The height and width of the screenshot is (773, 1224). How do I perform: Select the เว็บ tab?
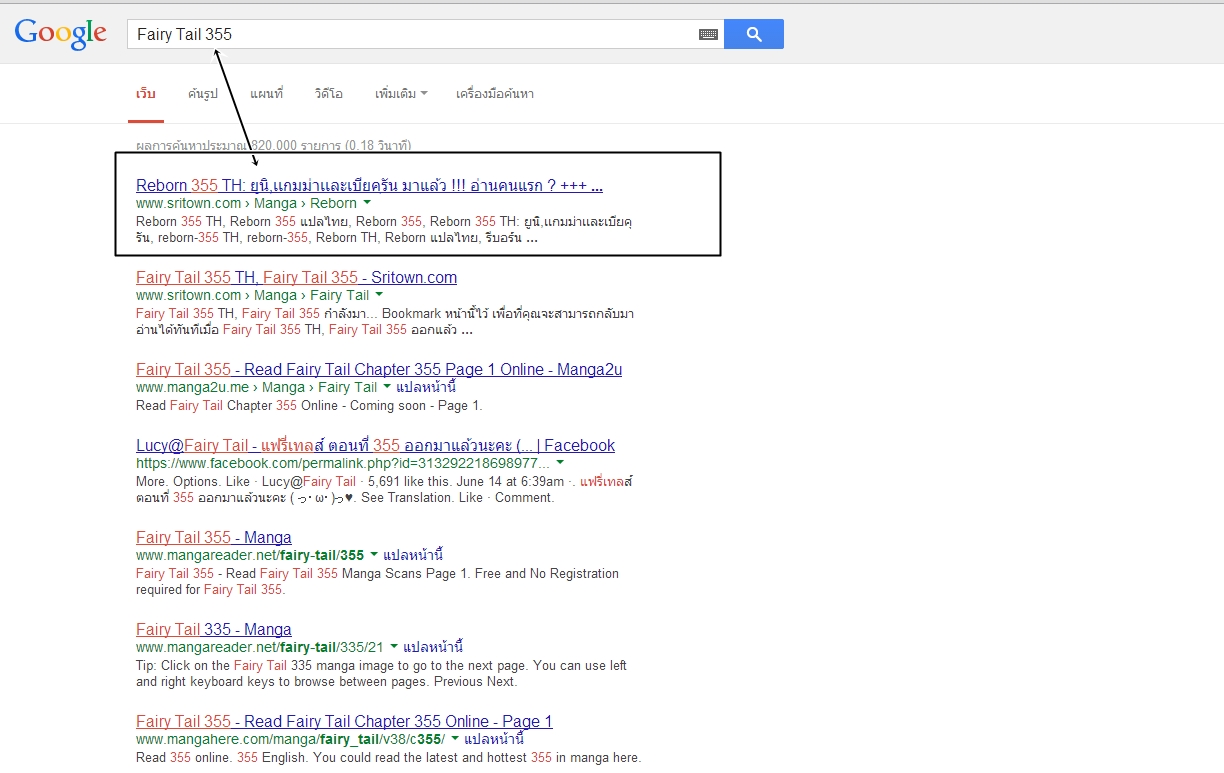click(x=146, y=94)
